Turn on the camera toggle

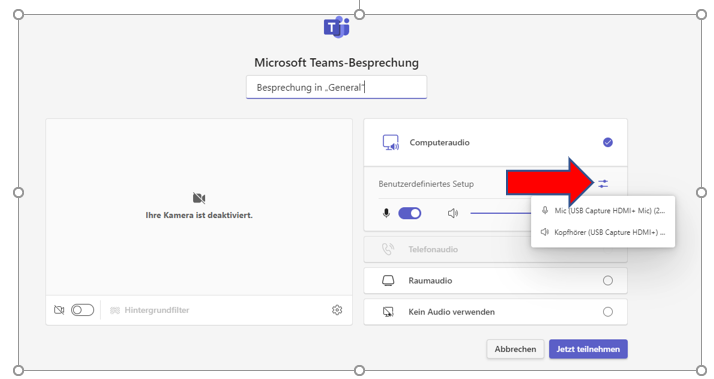(82, 310)
